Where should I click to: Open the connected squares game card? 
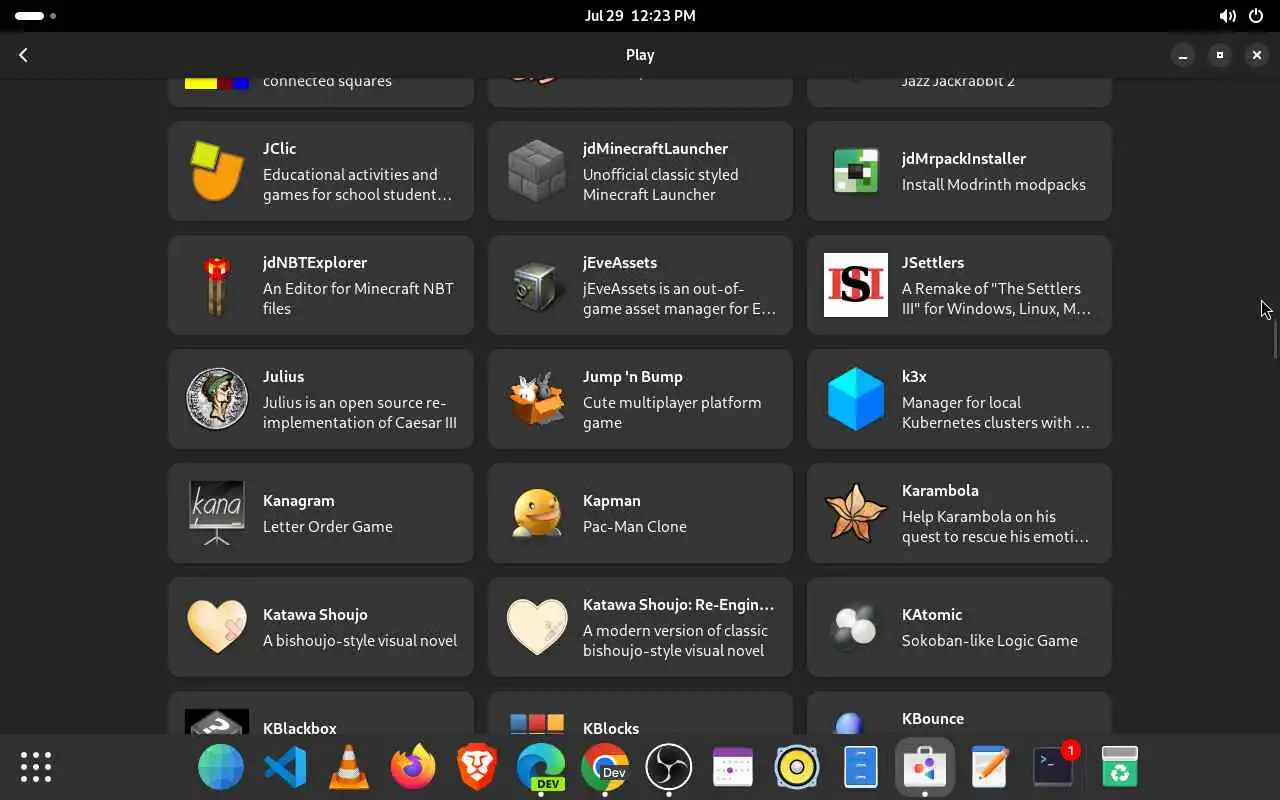click(321, 92)
